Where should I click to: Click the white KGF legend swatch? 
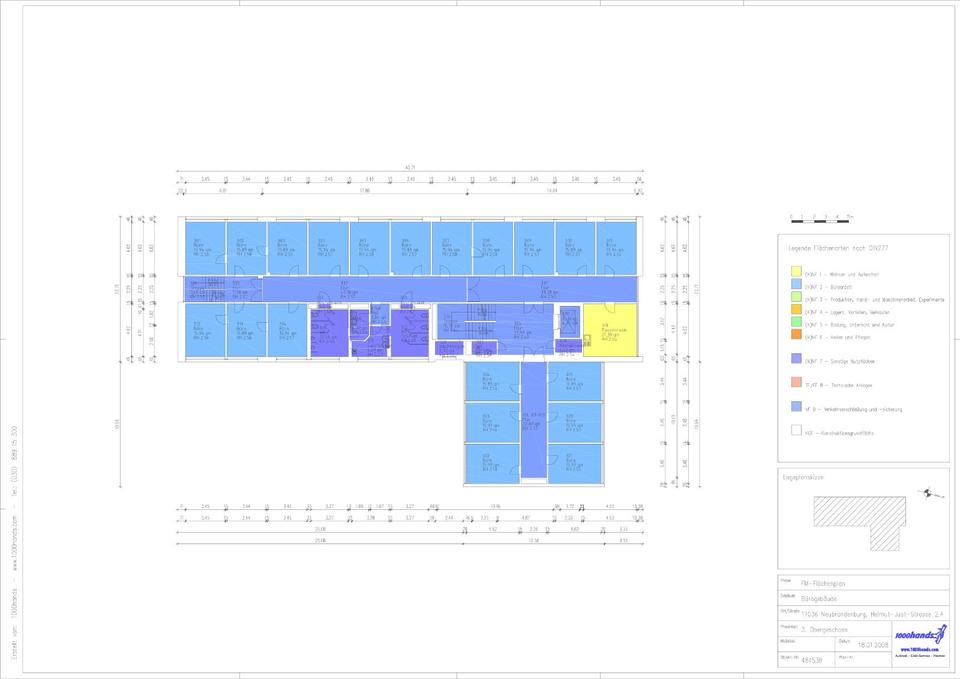click(x=796, y=431)
